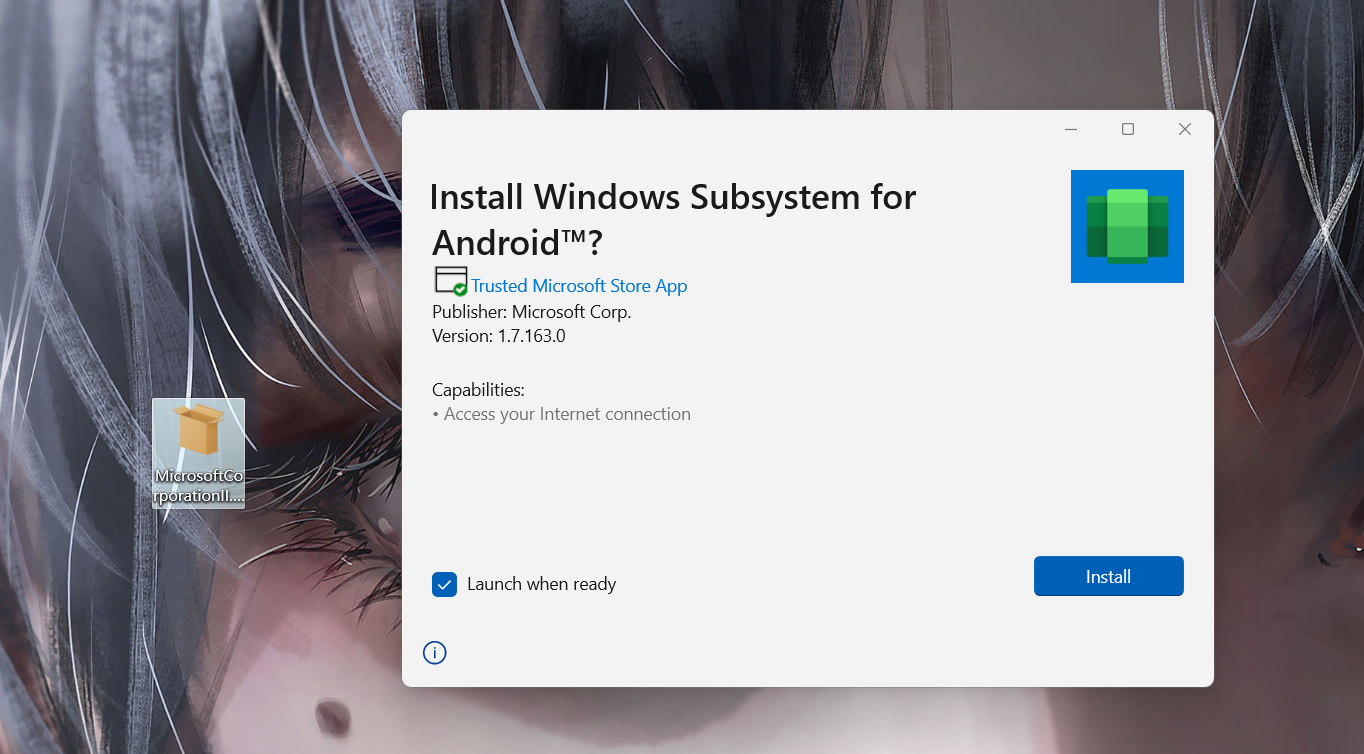This screenshot has width=1364, height=754.
Task: Select the MicrosoftCorporationII package on desktop
Action: coord(198,453)
